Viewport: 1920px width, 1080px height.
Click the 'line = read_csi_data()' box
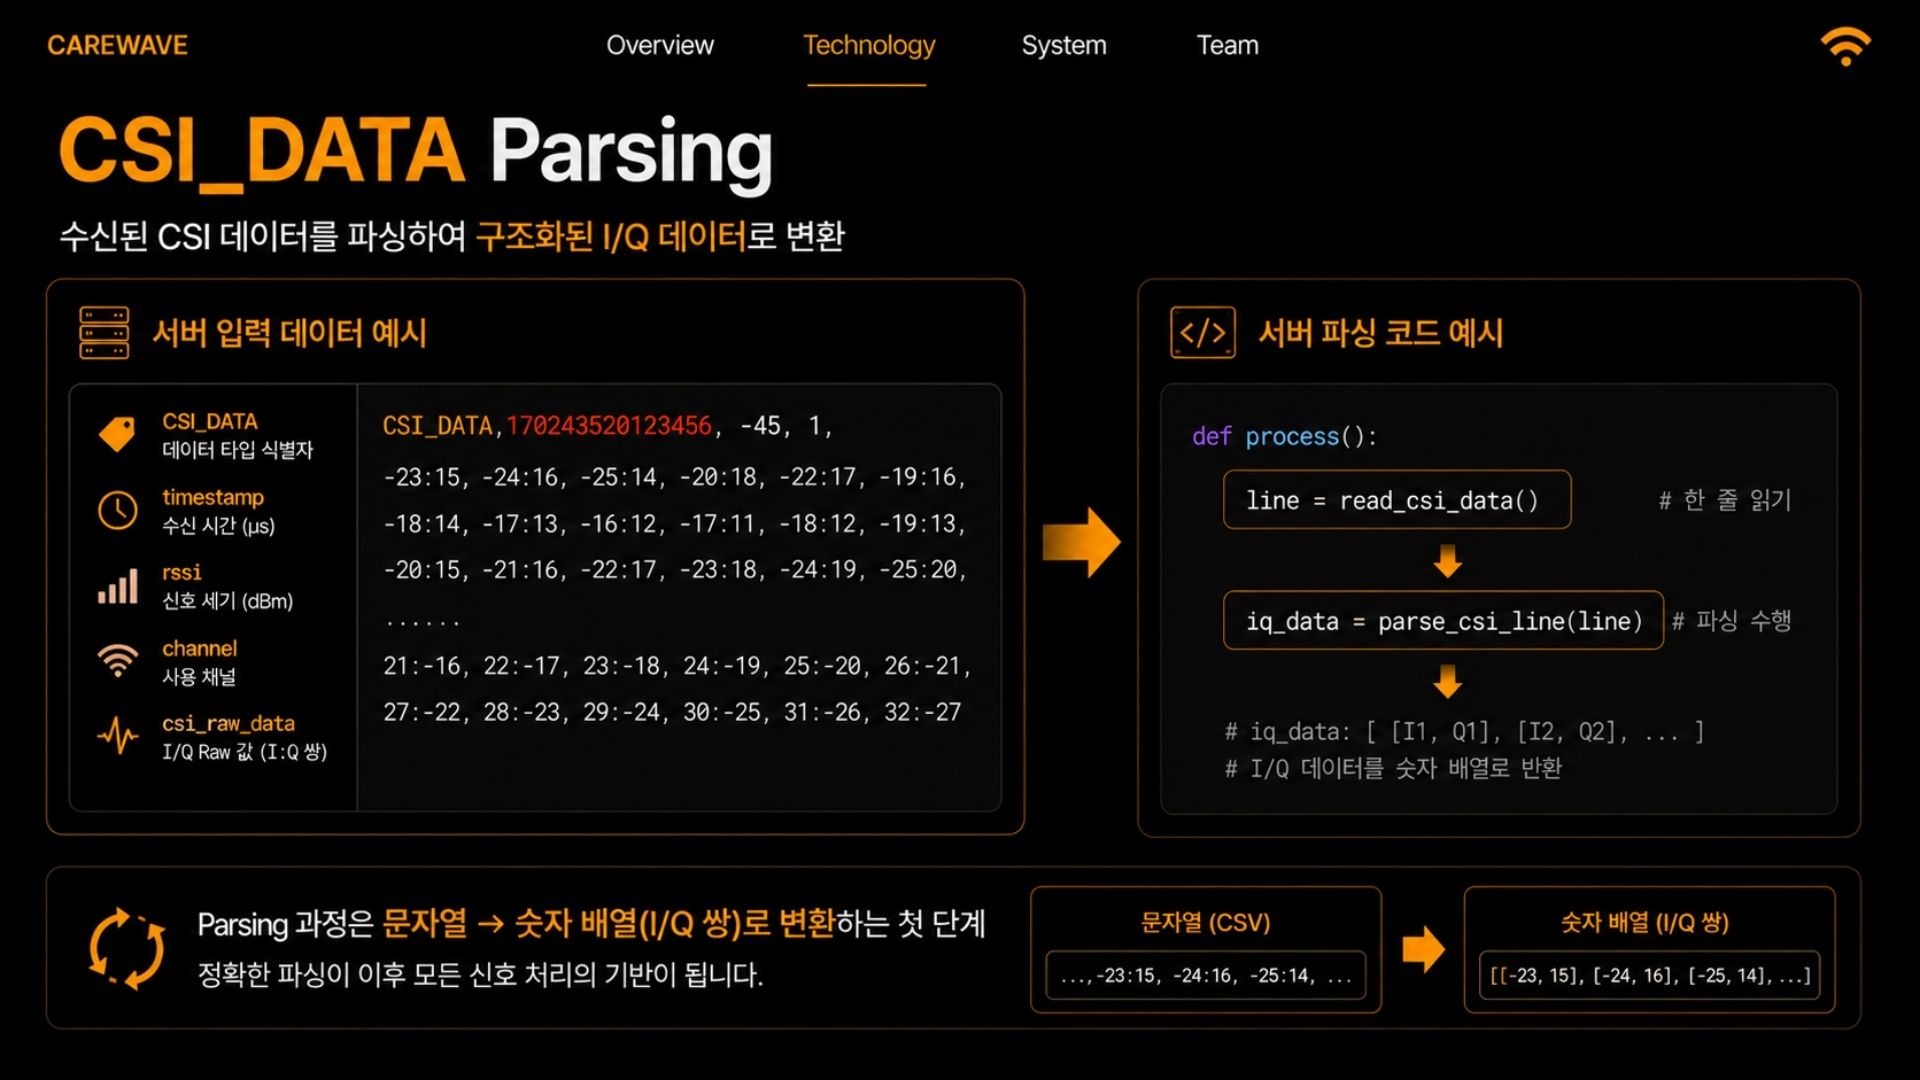(x=1397, y=500)
